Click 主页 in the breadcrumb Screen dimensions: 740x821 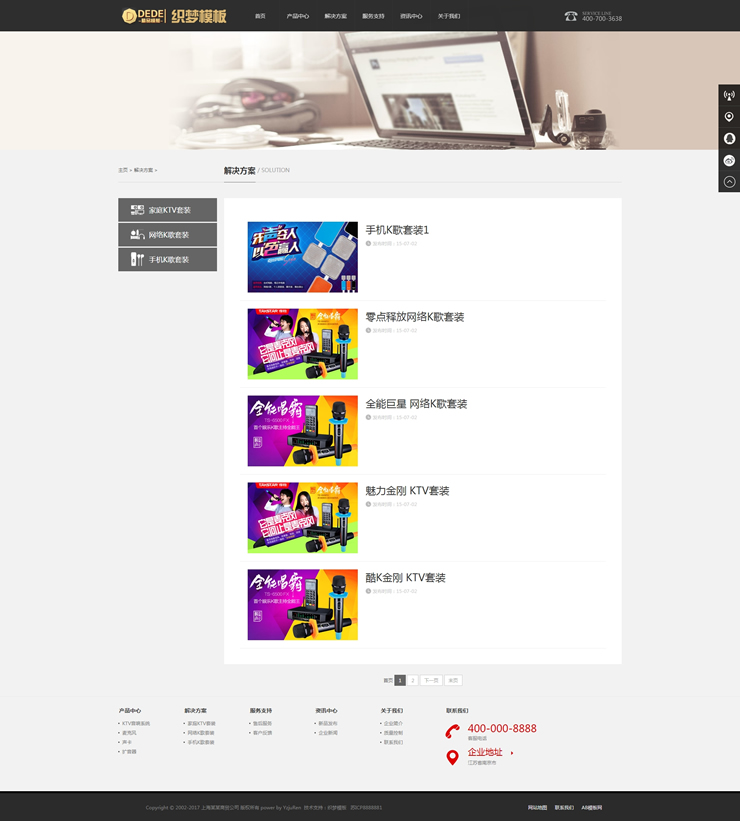123,170
